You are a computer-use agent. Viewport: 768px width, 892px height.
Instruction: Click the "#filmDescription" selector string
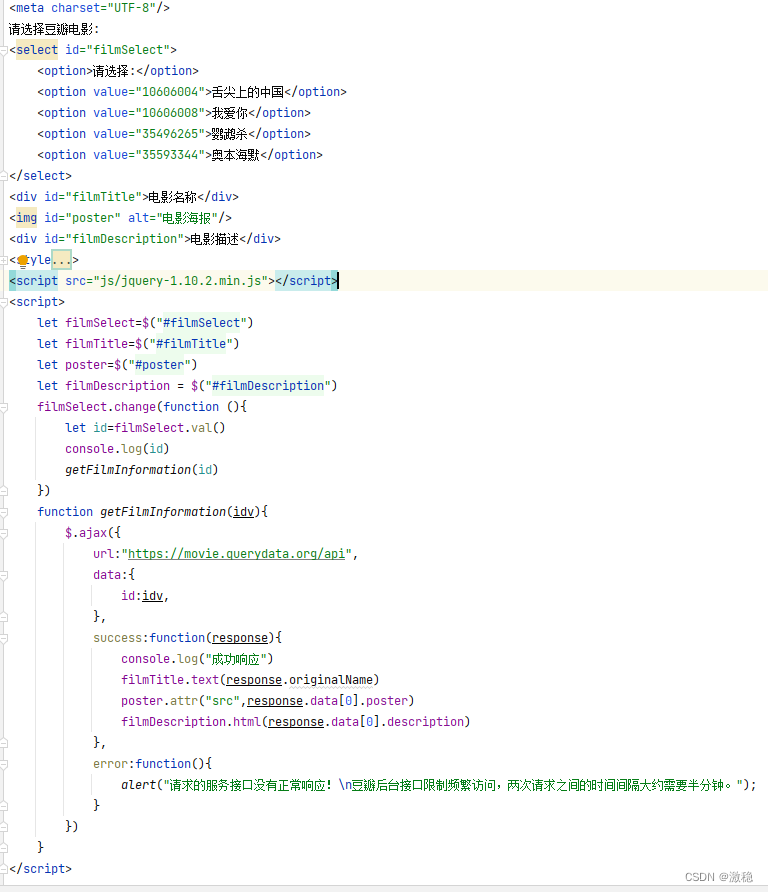click(268, 386)
